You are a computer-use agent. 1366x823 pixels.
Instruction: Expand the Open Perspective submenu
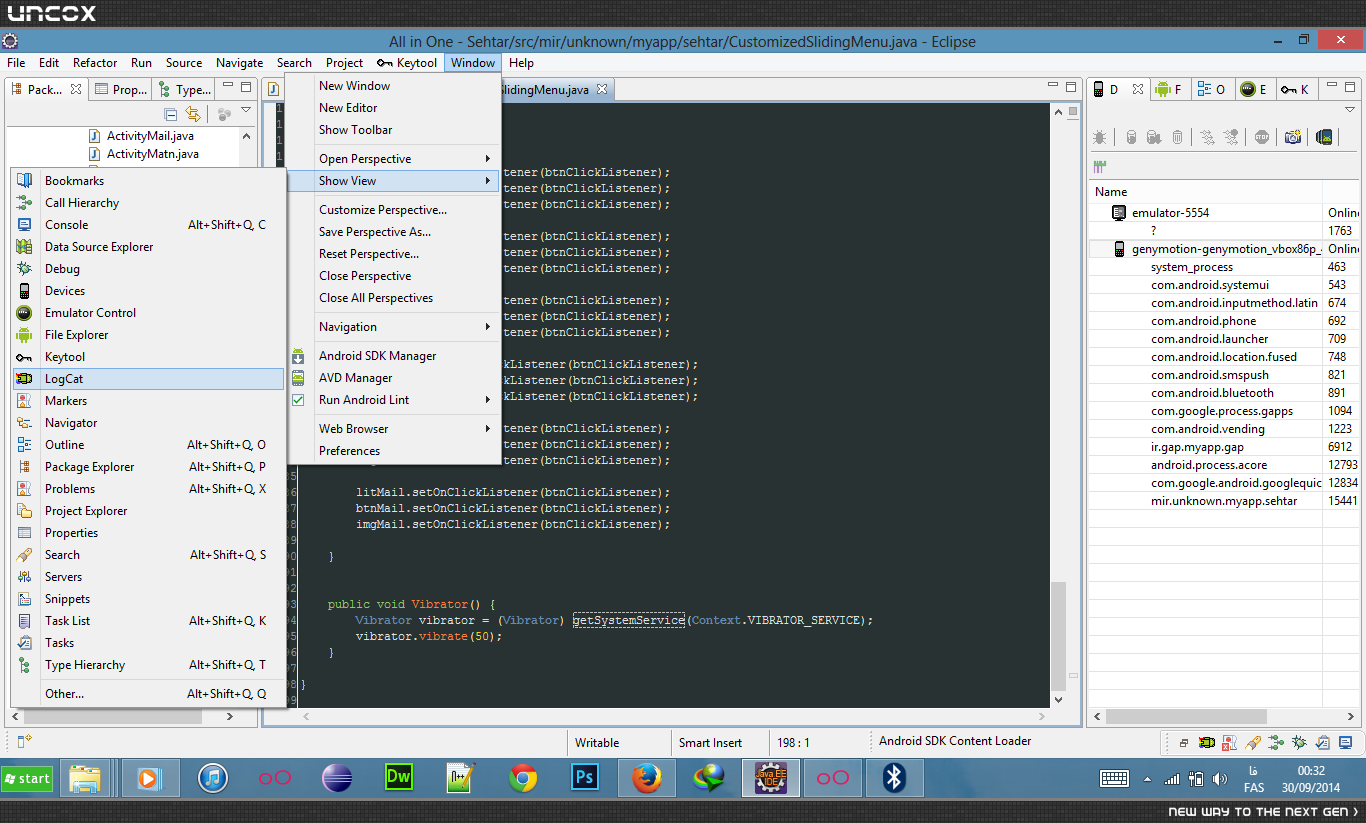coord(393,159)
